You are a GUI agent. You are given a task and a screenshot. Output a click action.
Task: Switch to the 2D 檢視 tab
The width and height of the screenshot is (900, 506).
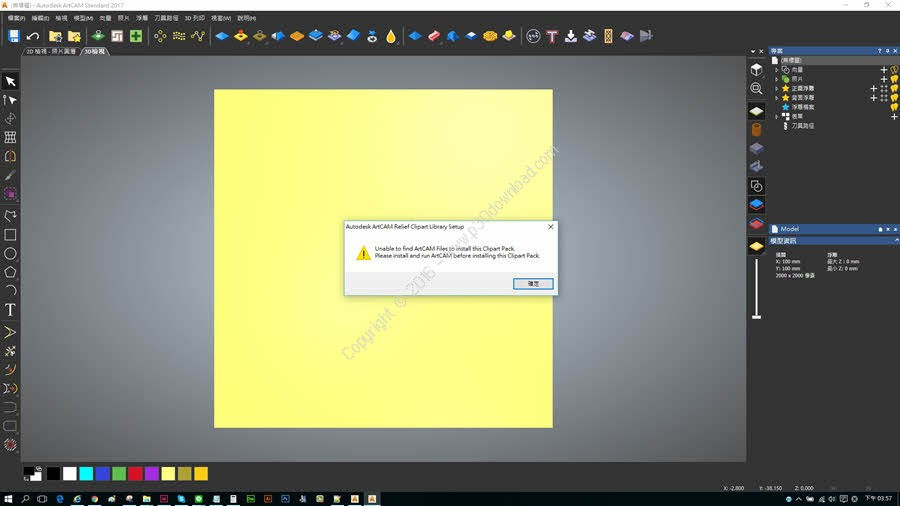[x=51, y=52]
